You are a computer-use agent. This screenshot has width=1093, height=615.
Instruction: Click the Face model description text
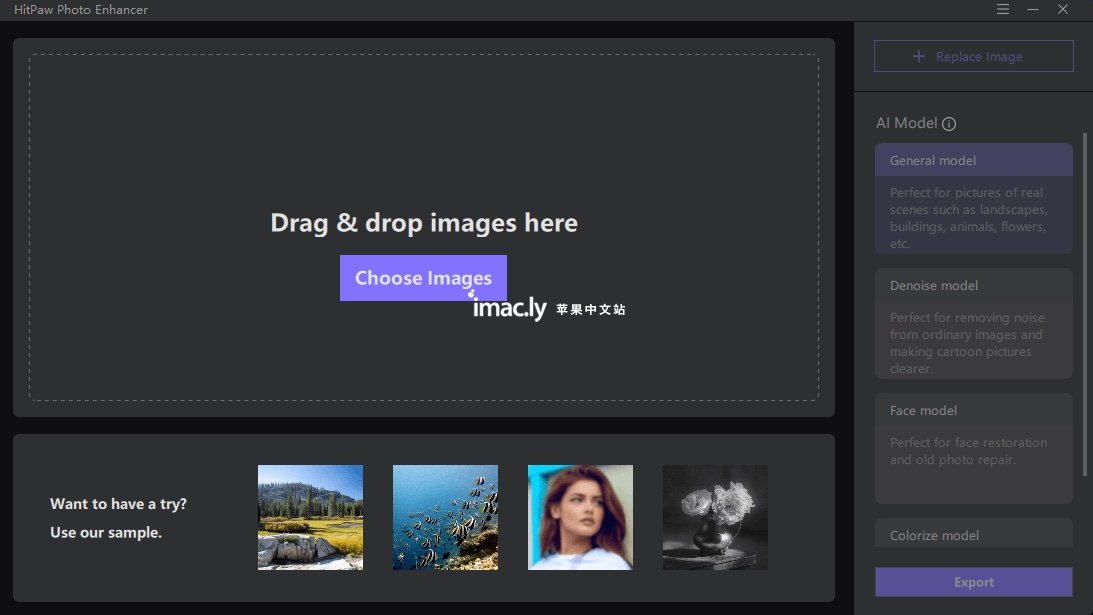(x=968, y=451)
